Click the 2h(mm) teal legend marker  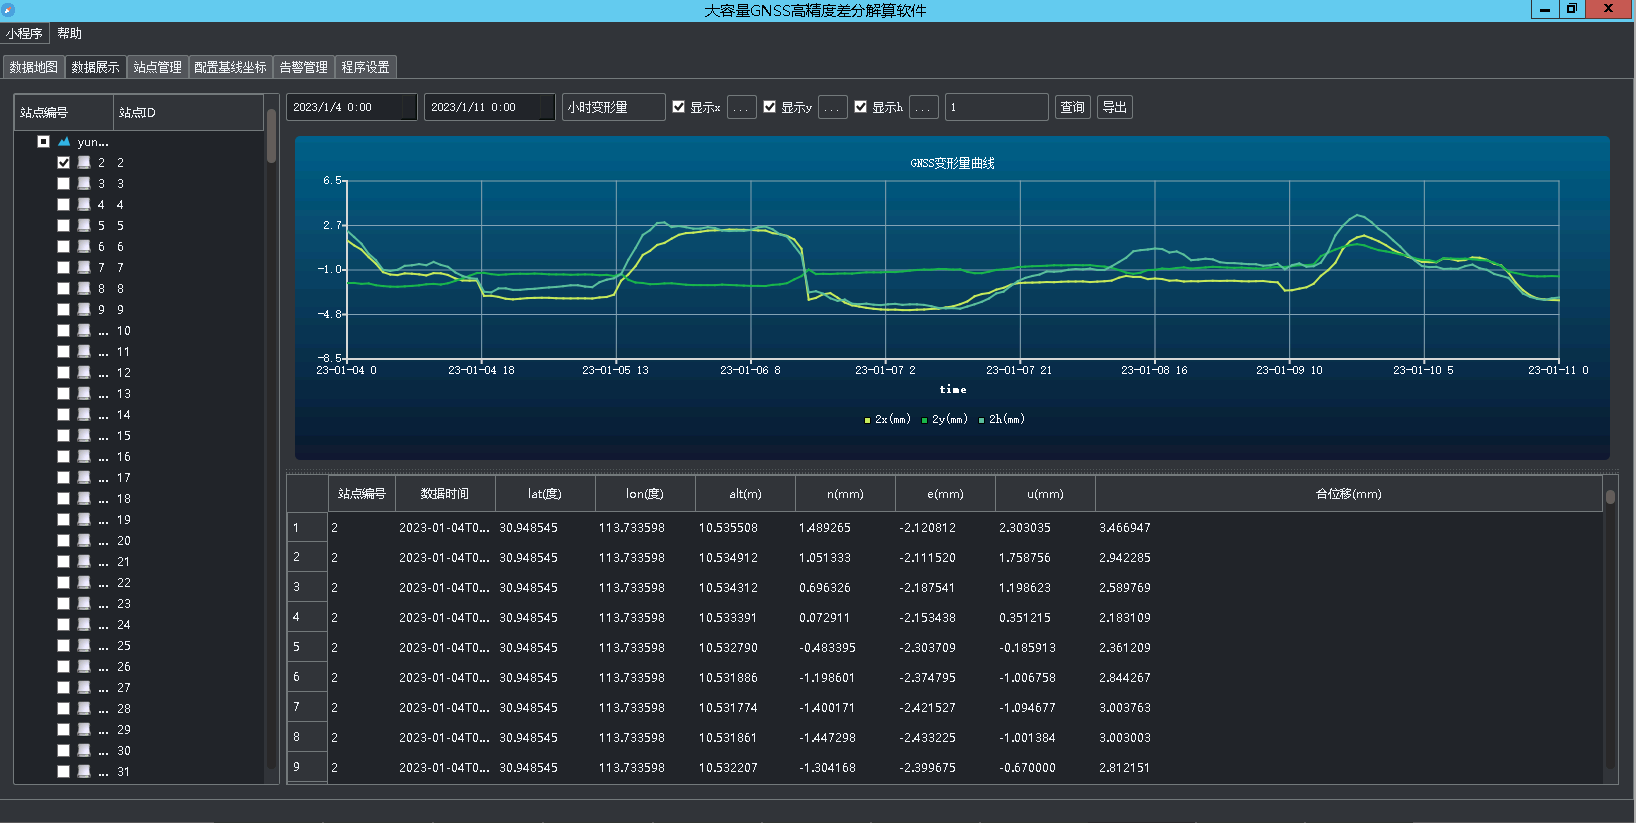point(981,420)
